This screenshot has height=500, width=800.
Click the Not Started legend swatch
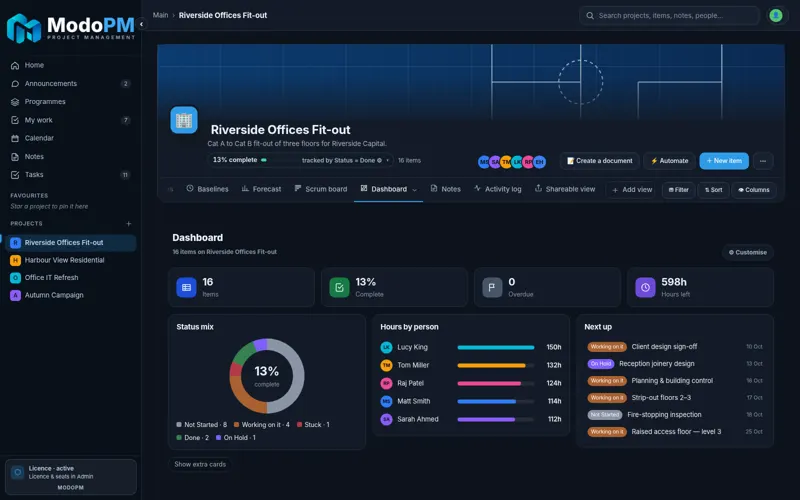179,424
